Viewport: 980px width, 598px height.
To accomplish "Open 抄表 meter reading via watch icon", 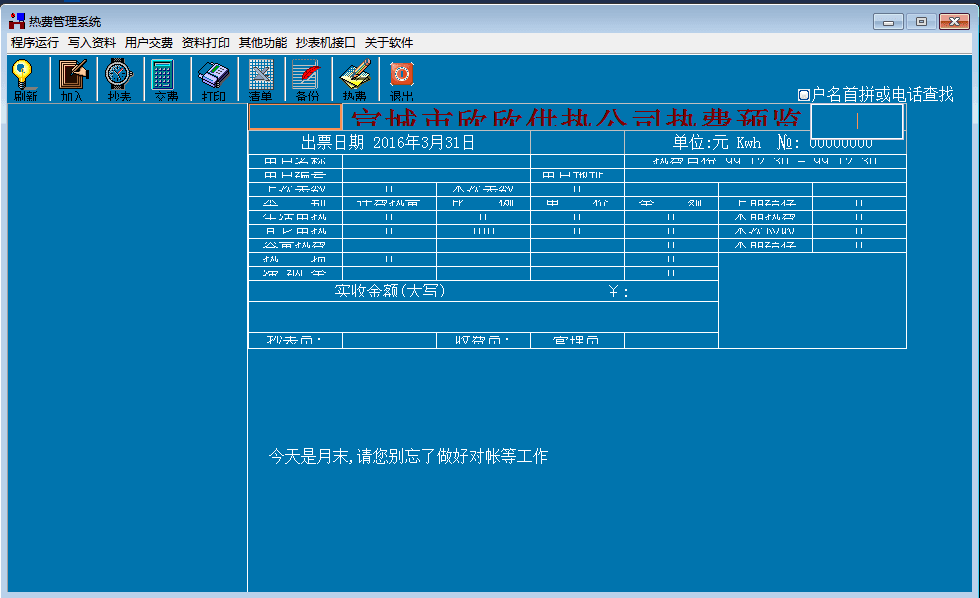I will pos(119,79).
